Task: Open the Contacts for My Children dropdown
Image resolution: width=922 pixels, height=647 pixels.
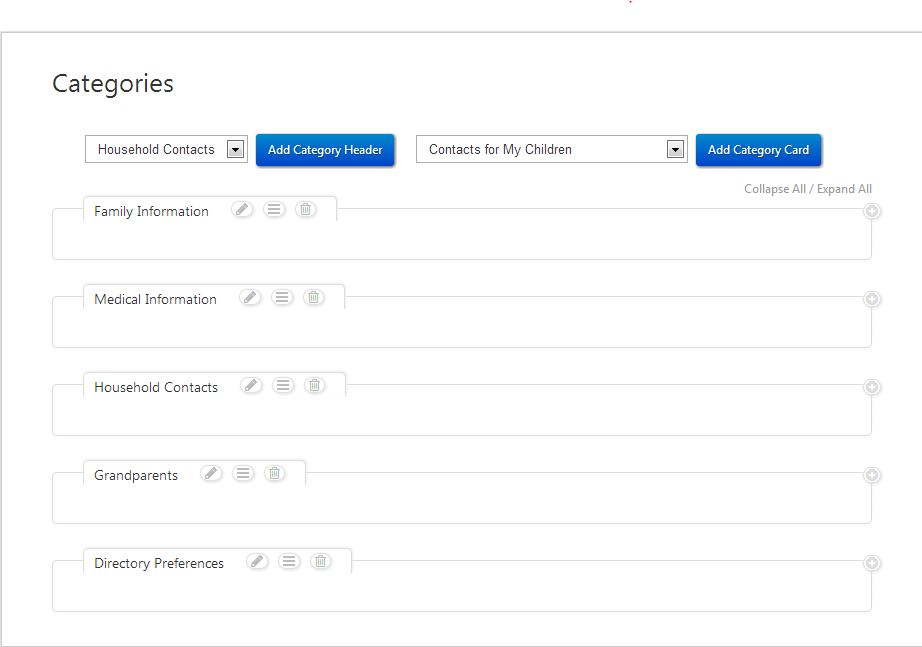Action: click(676, 149)
